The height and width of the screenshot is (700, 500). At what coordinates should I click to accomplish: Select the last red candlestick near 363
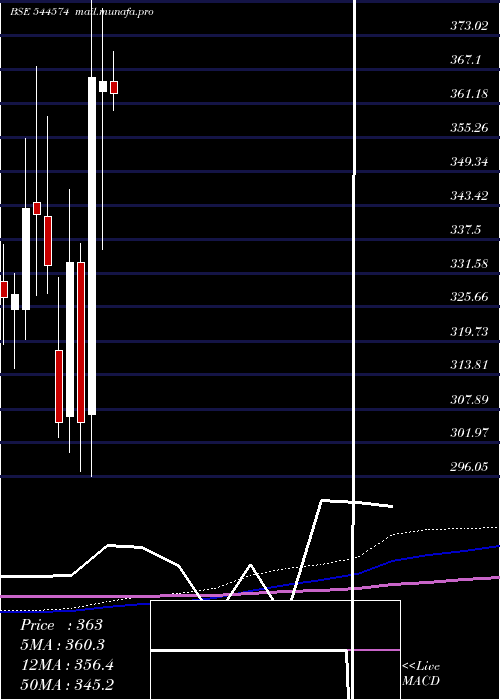pyautogui.click(x=114, y=88)
